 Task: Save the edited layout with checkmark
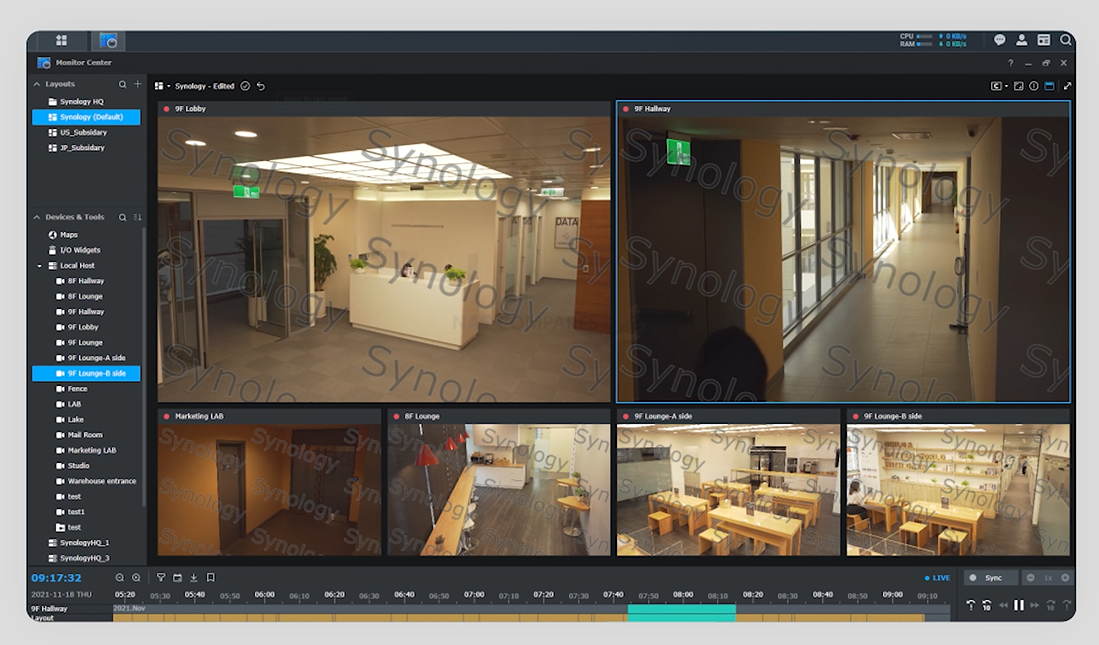coord(245,86)
